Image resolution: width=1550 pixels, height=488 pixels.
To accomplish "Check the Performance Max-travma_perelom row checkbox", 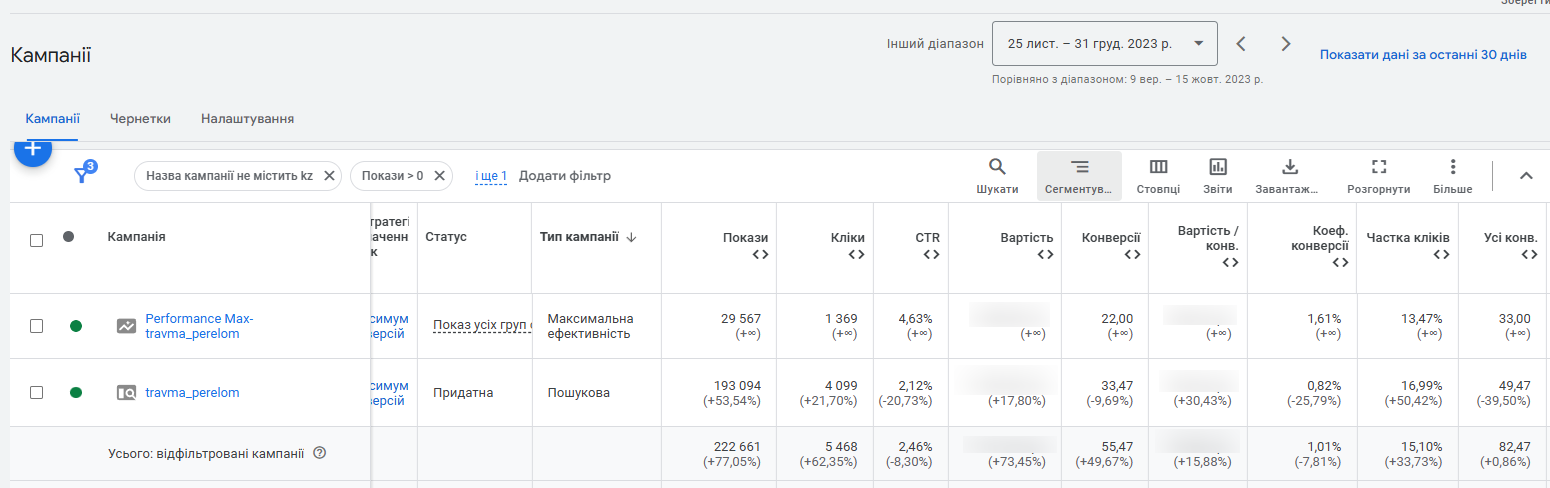I will [x=37, y=326].
